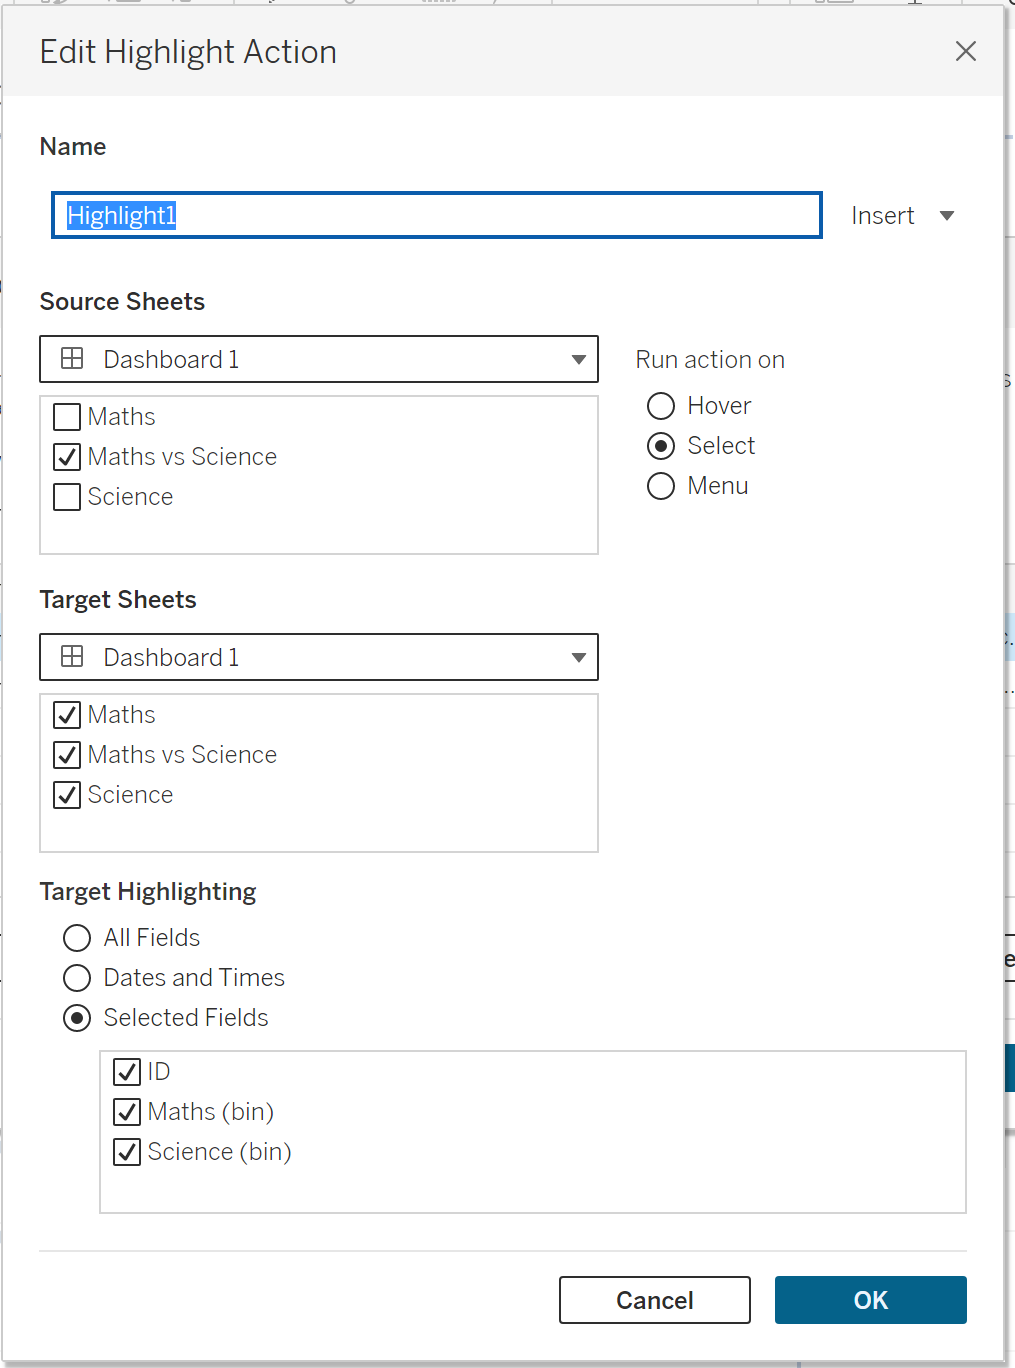1015x1368 pixels.
Task: Click the Highlight1 name input field
Action: [x=436, y=215]
